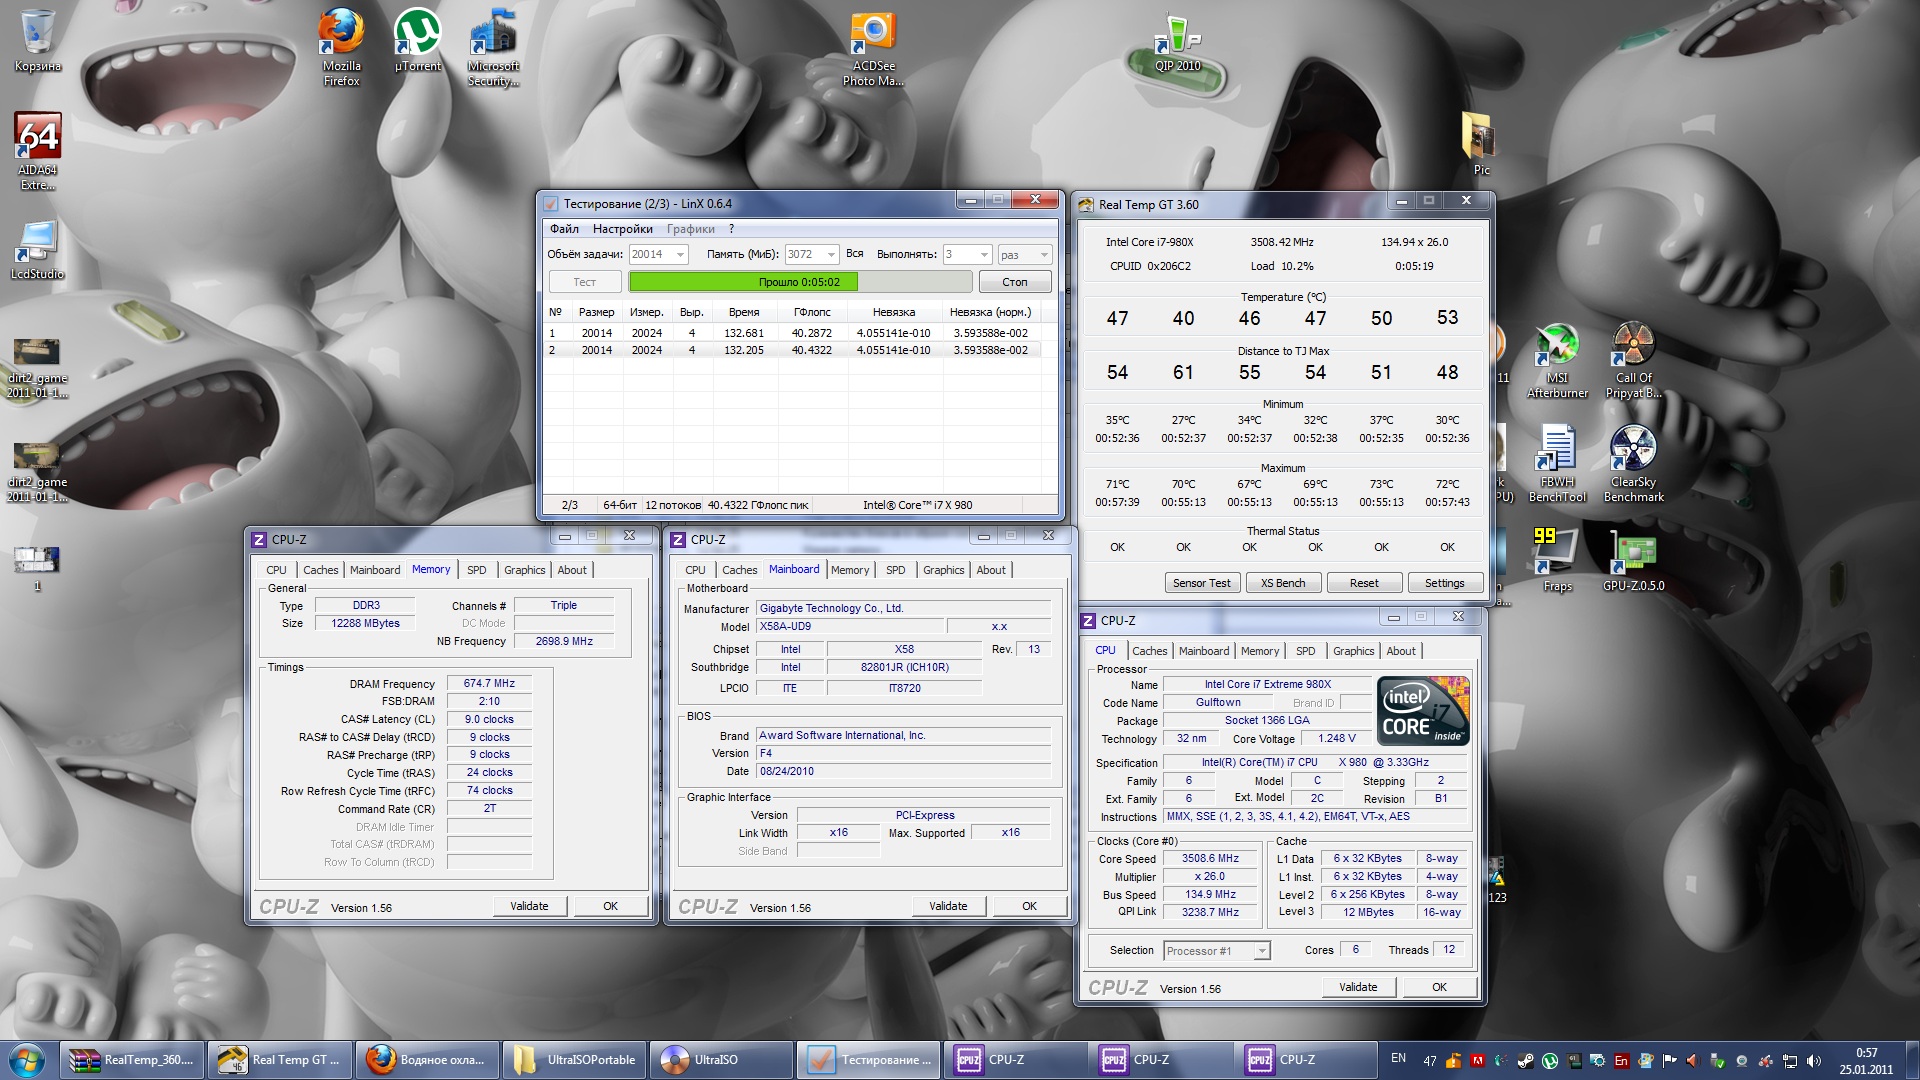Switch to Тестирование LinX taskbar button
Viewport: 1920px width, 1080px height.
pos(867,1059)
